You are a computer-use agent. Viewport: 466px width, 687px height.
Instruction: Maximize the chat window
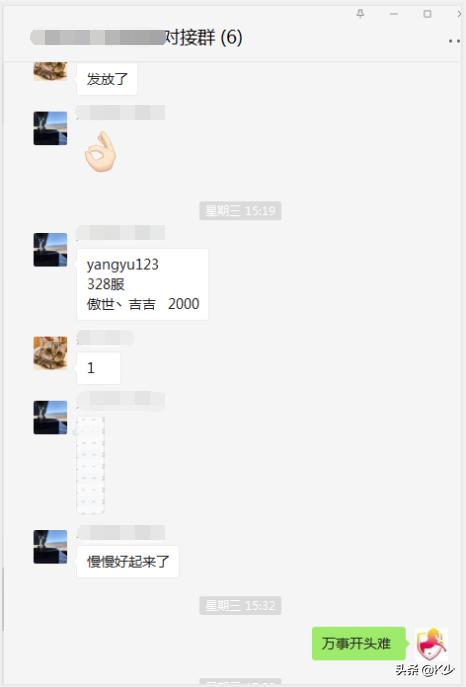click(427, 14)
